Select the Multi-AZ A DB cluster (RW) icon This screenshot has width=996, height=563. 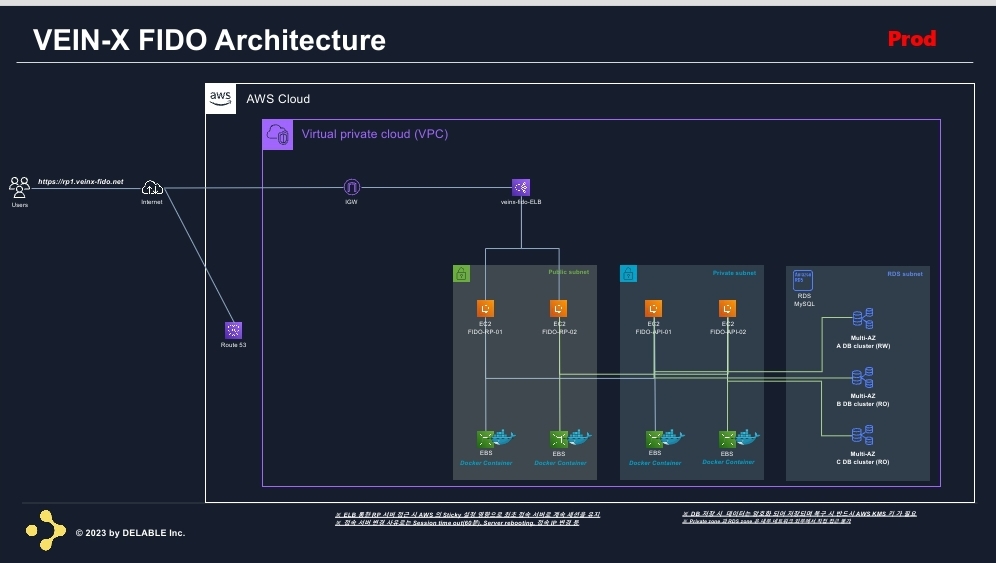click(x=863, y=319)
